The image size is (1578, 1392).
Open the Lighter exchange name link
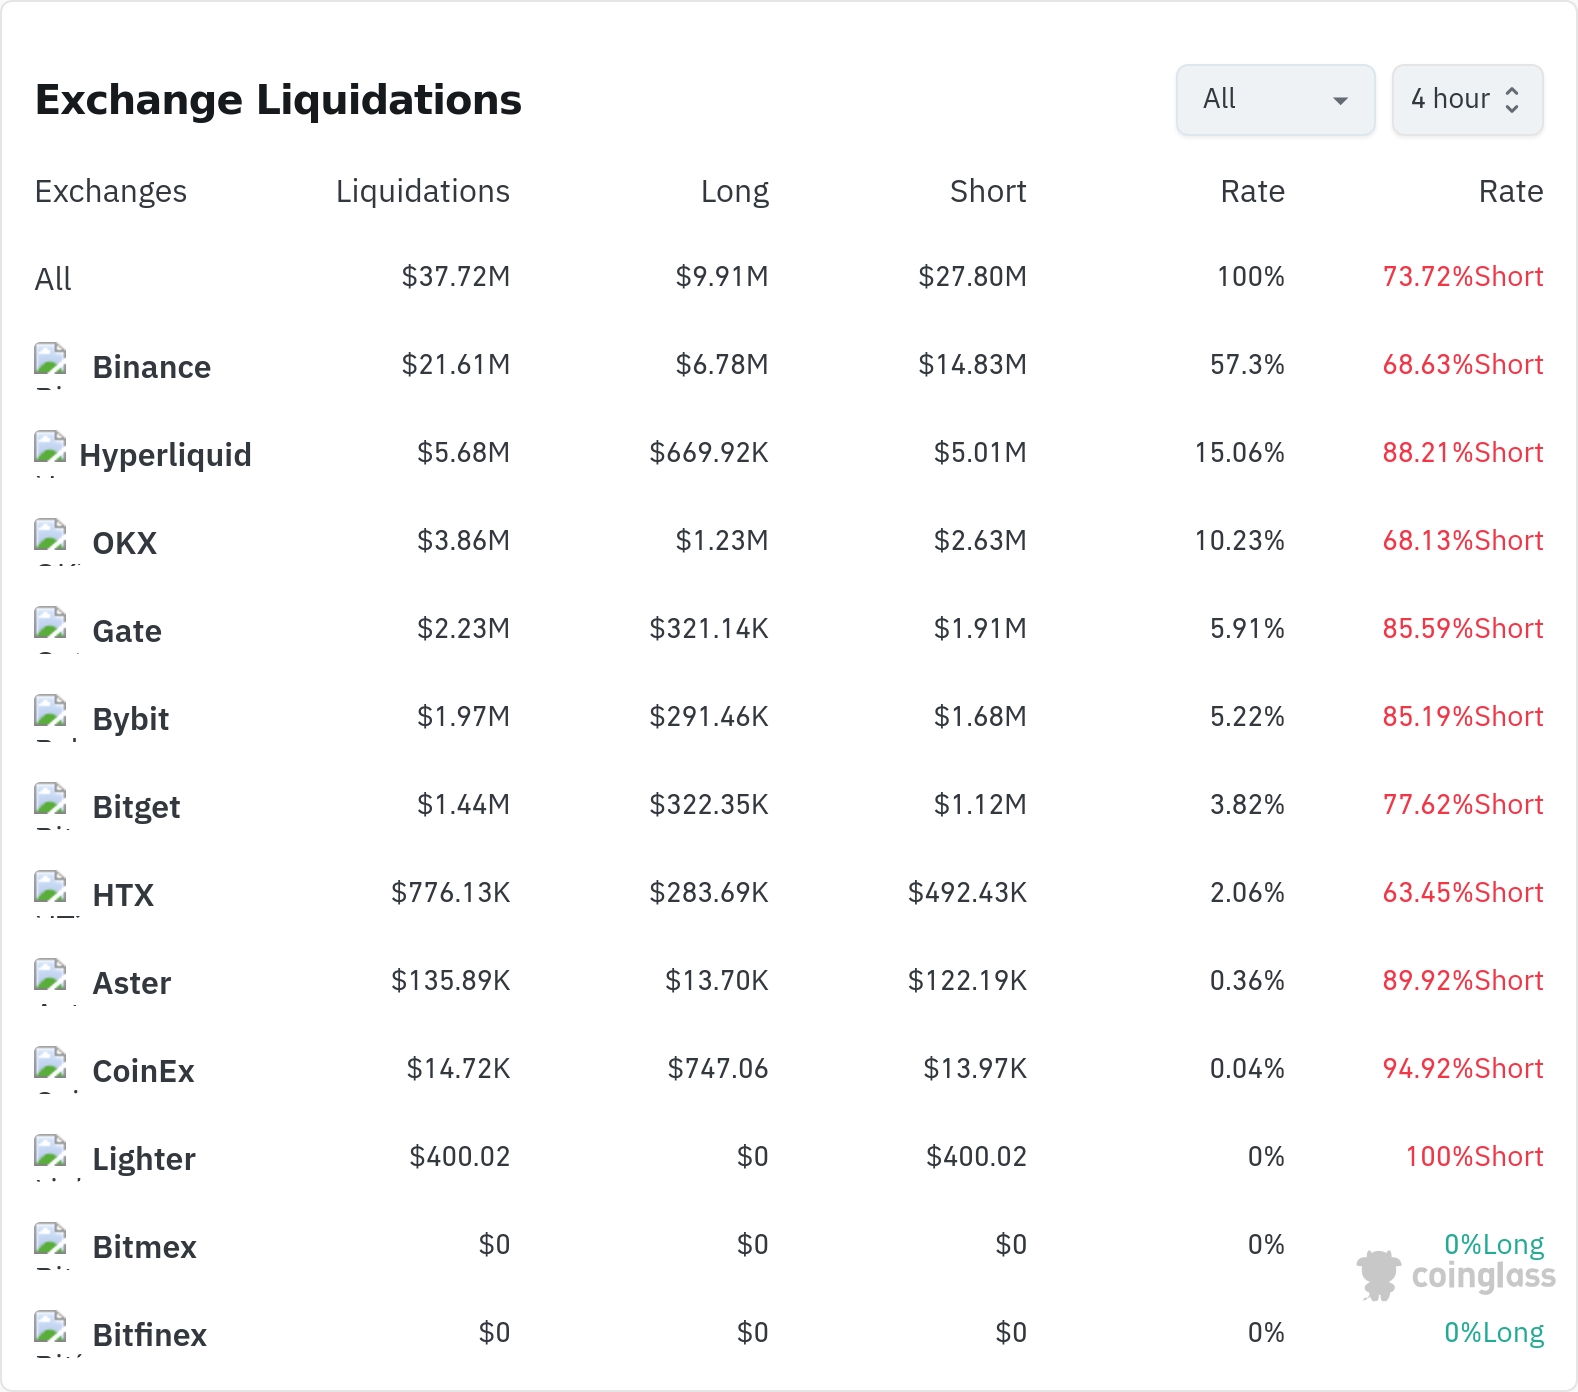pyautogui.click(x=144, y=1159)
